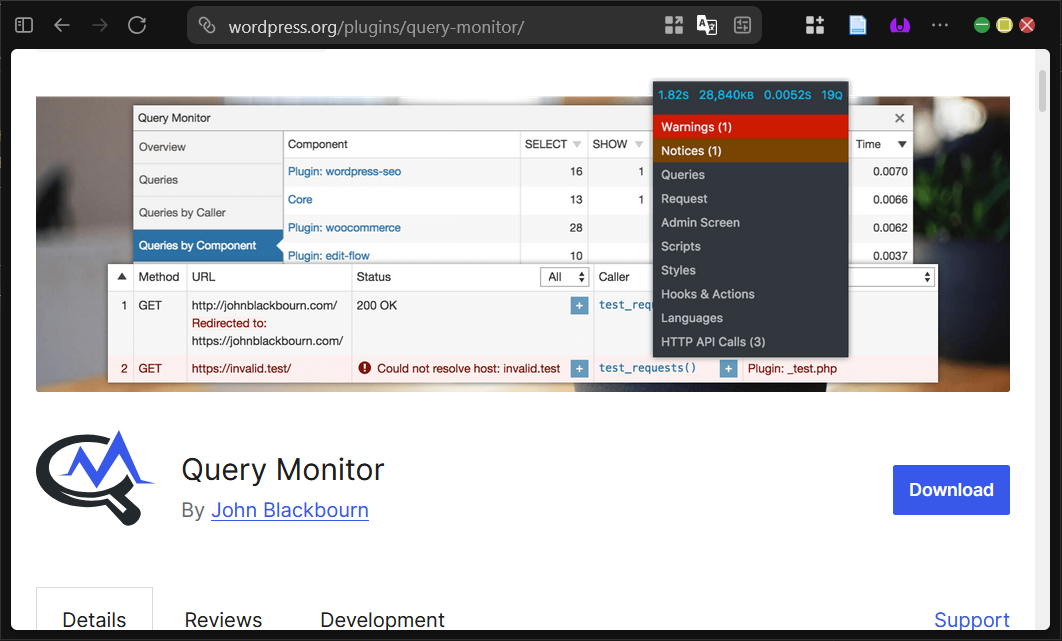Switch to the Development tab

[x=382, y=619]
